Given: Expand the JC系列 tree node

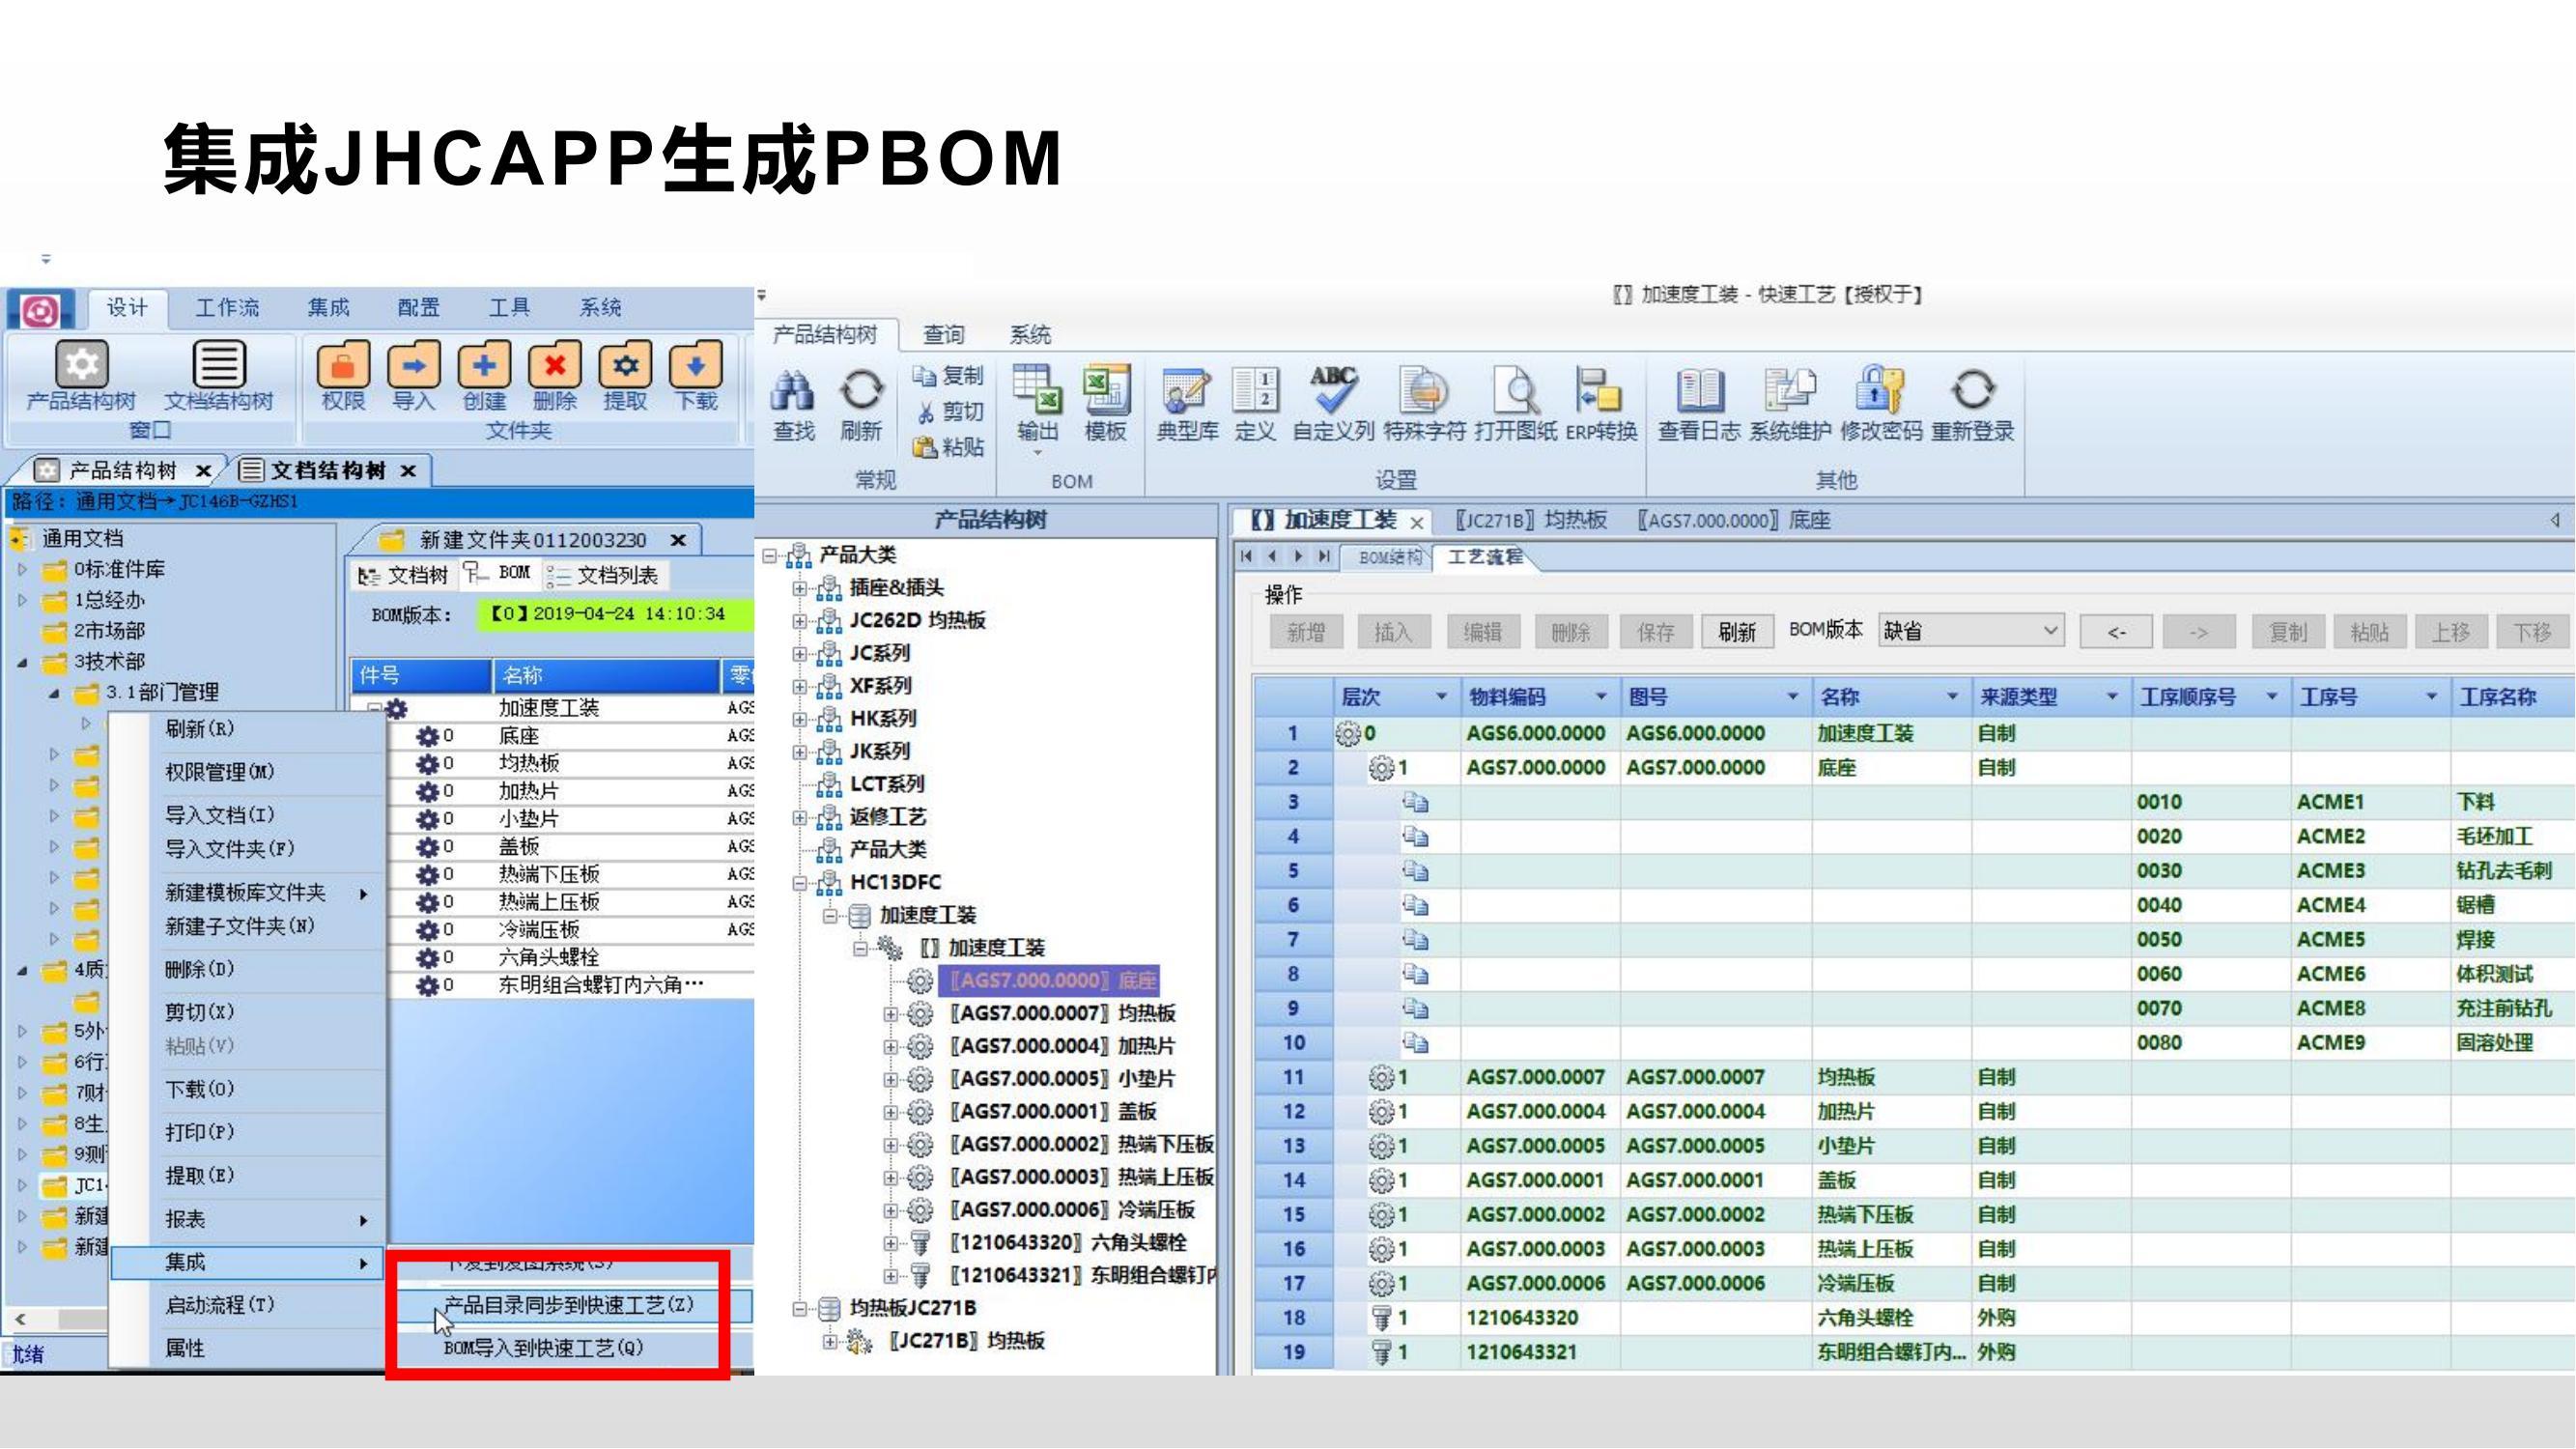Looking at the screenshot, I should click(x=799, y=654).
